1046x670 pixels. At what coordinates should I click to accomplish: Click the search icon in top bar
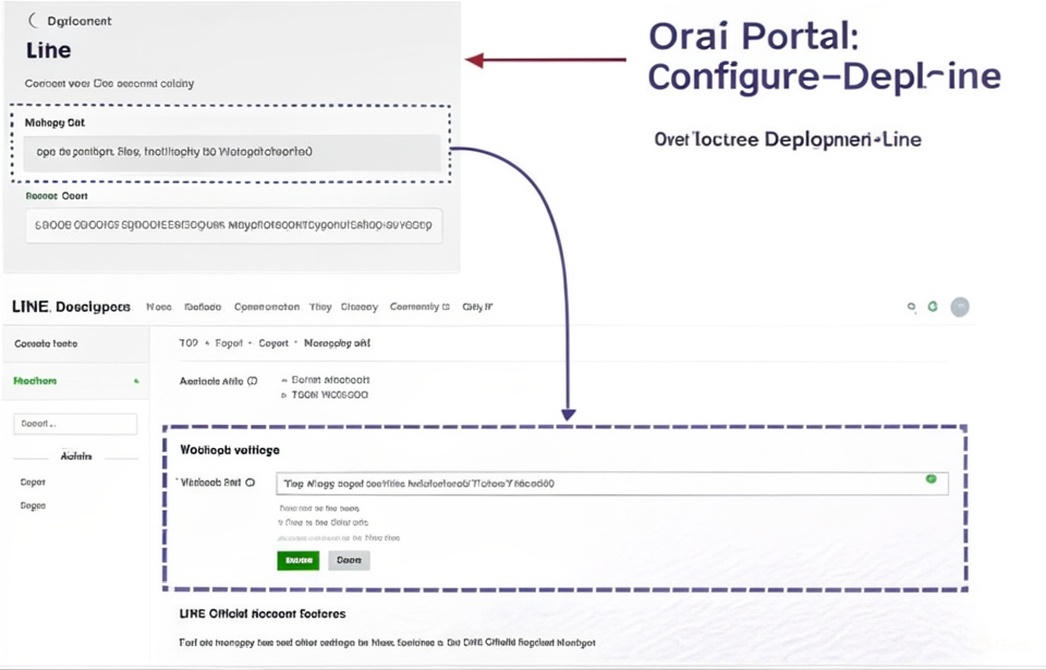coord(911,307)
